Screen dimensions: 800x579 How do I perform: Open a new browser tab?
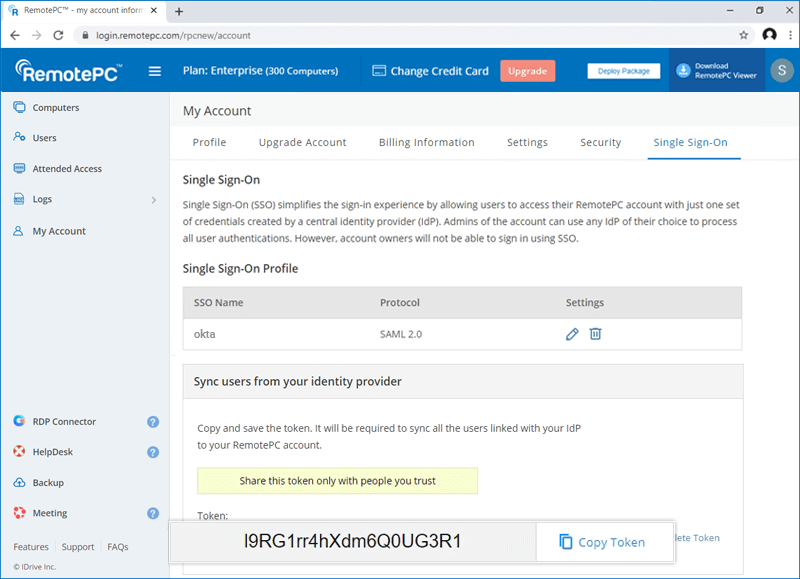(x=179, y=11)
